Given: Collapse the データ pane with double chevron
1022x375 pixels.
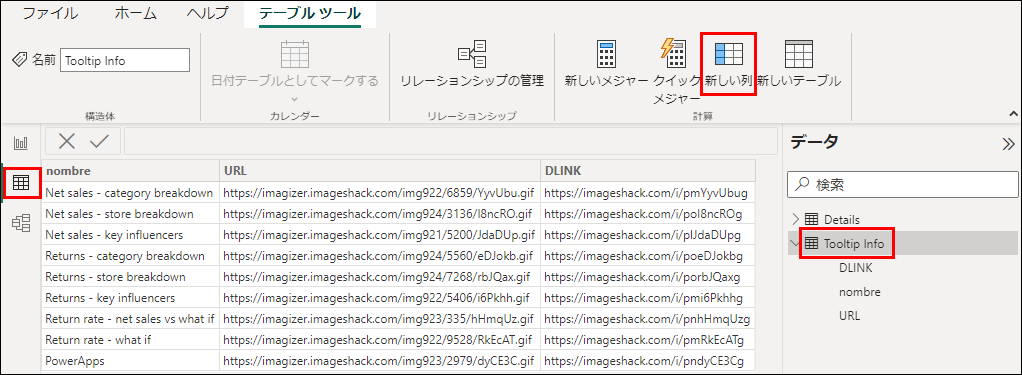Looking at the screenshot, I should [x=1008, y=144].
